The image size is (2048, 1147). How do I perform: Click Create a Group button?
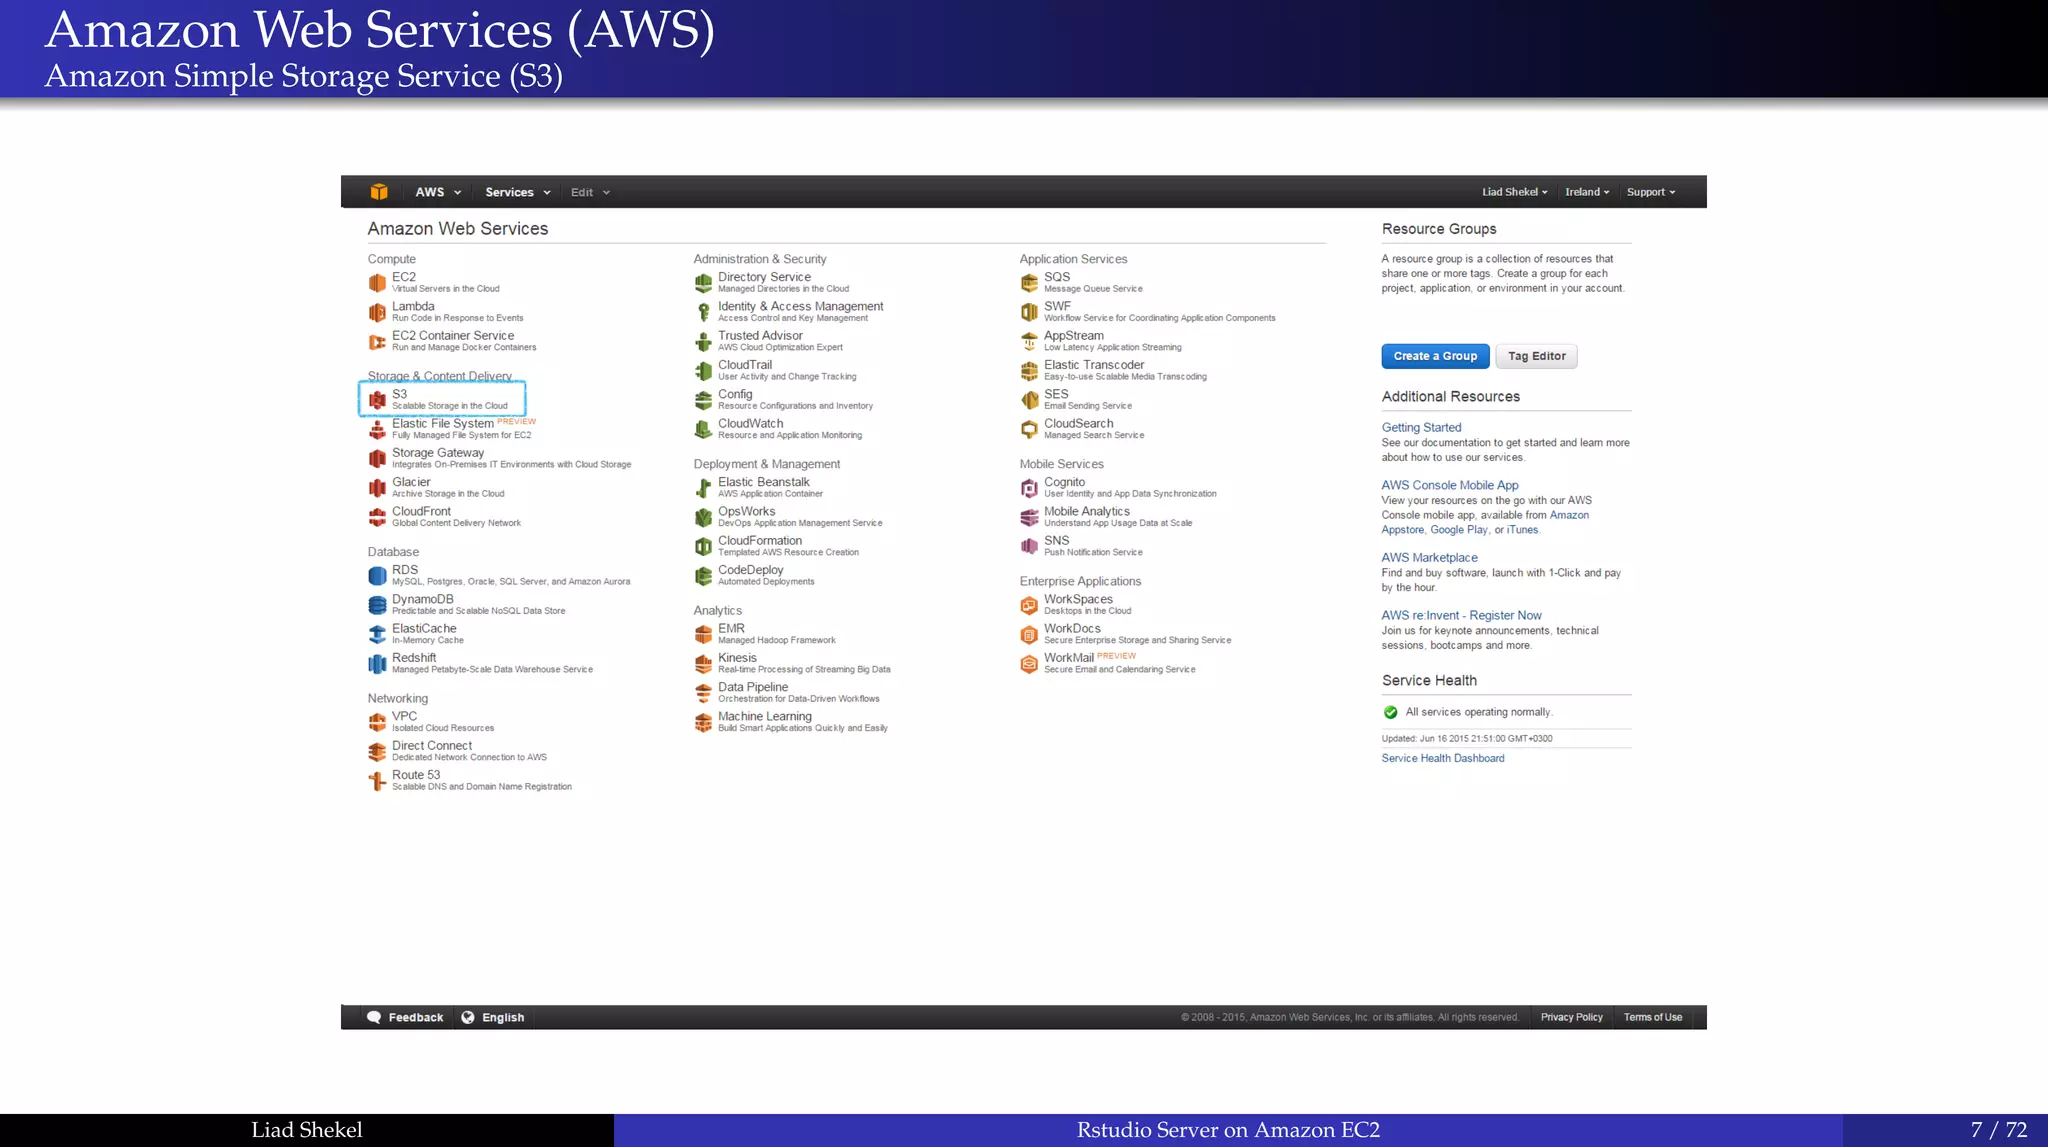point(1435,356)
